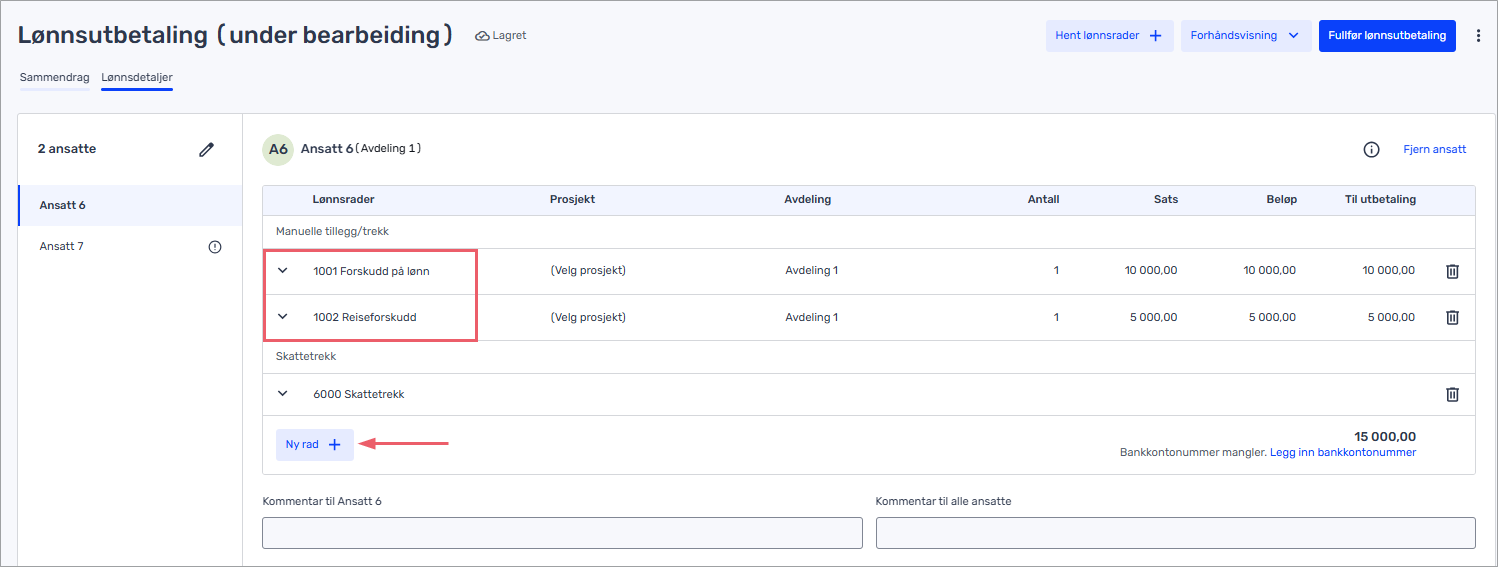Screen dimensions: 1498x567
Task: Click the Til utbetaling column header
Action: click(x=1380, y=199)
